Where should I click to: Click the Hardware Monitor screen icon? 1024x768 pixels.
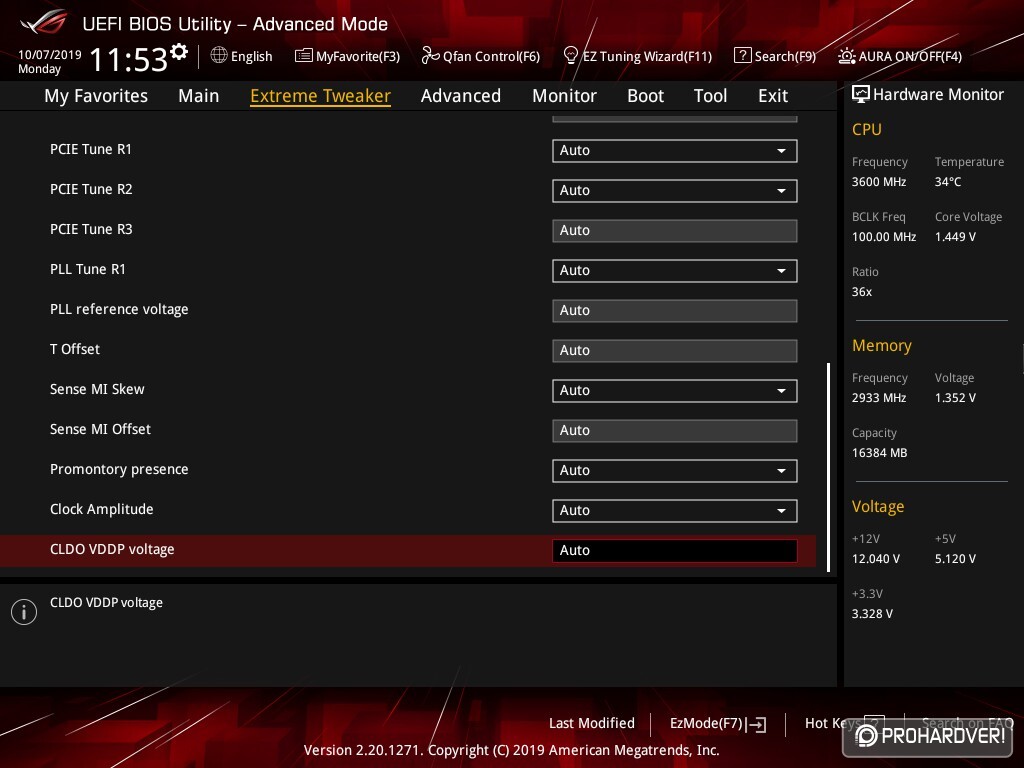point(860,94)
